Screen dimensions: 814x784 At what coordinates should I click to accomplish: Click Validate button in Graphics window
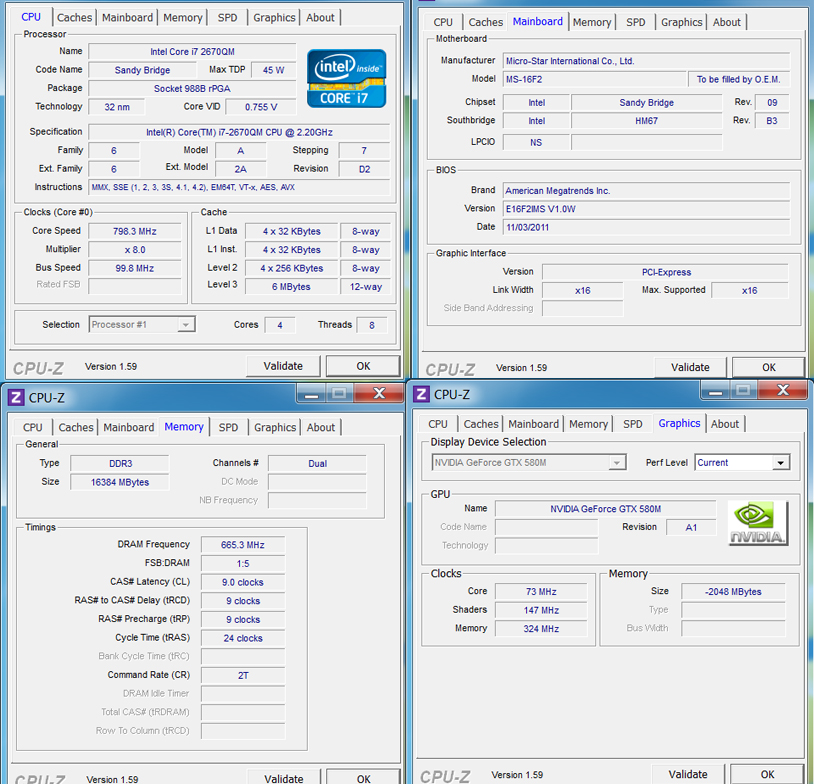(688, 774)
